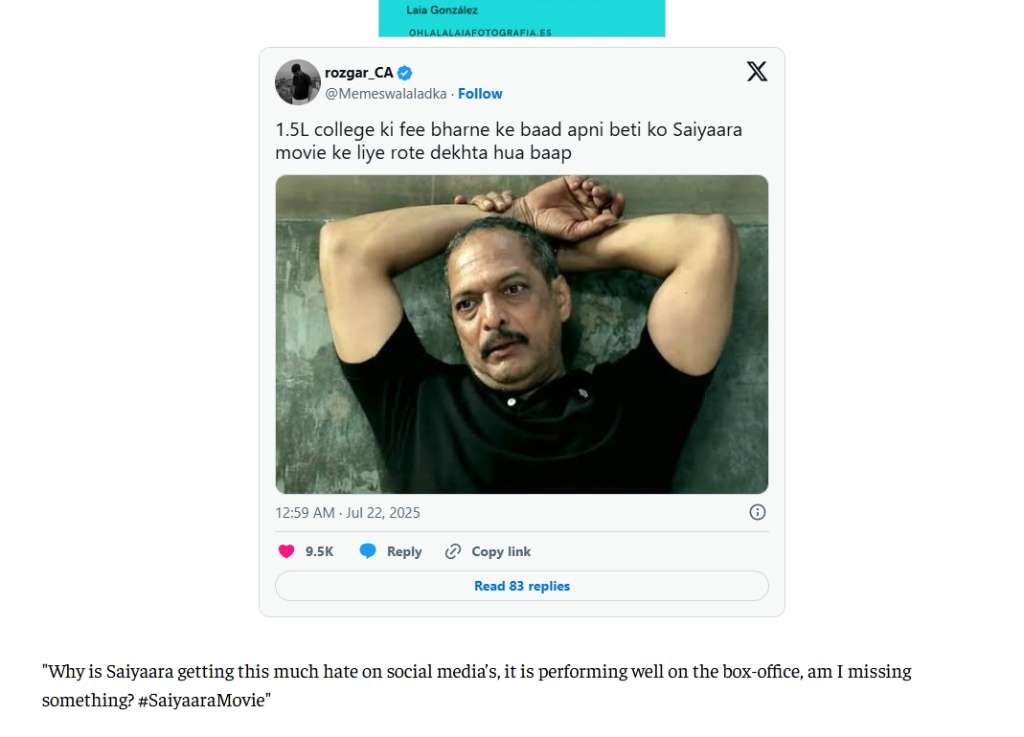Click the X logo in the tweet
The image size is (1024, 737).
(x=757, y=72)
